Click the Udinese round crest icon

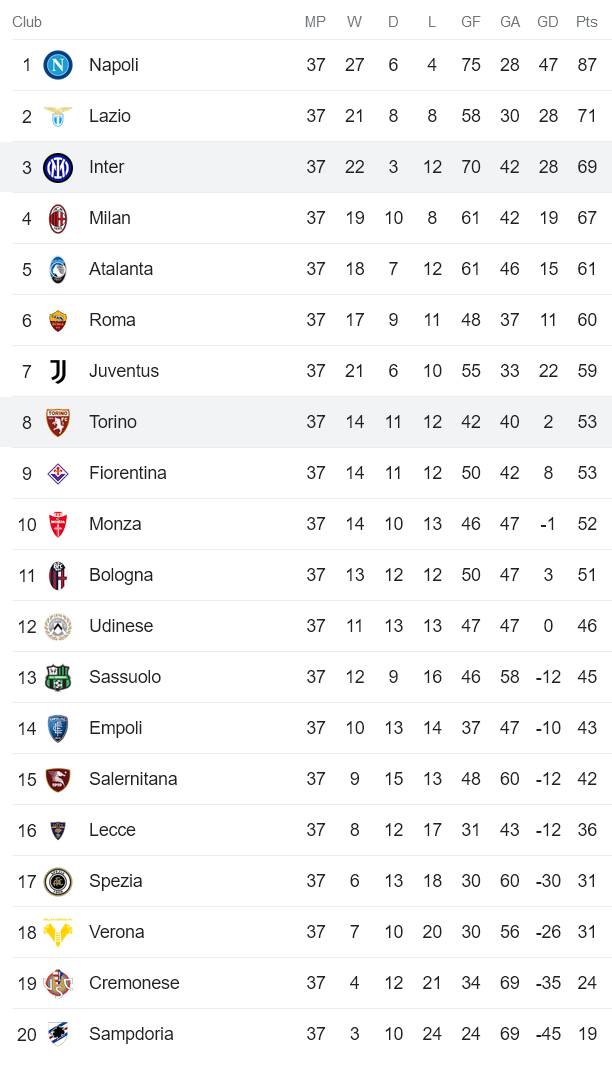pyautogui.click(x=58, y=626)
